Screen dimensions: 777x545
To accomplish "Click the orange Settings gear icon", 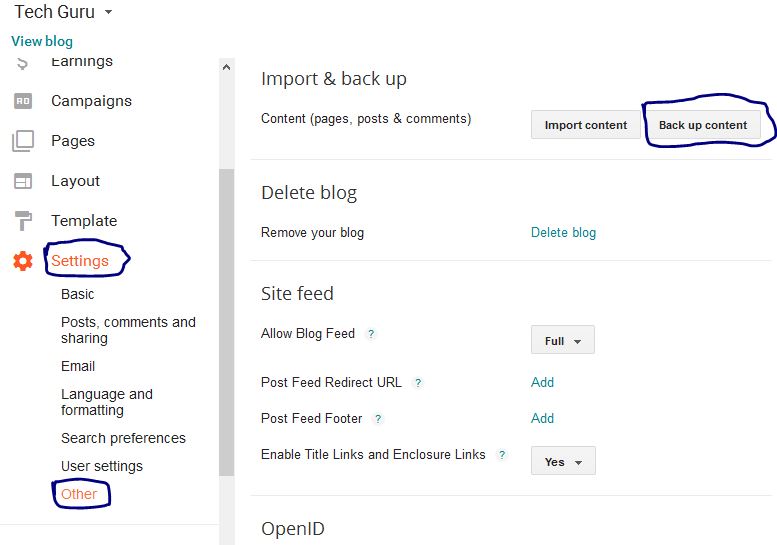I will (x=23, y=261).
